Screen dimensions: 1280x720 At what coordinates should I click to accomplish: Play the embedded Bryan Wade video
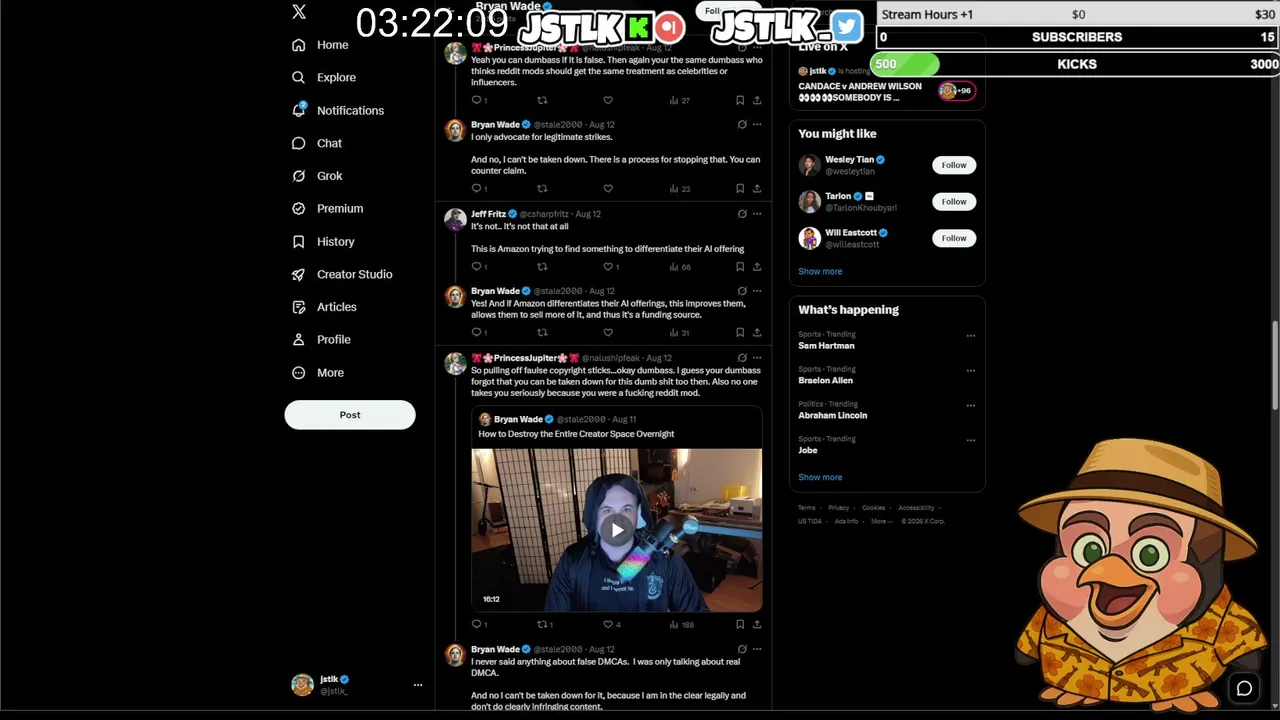point(617,530)
